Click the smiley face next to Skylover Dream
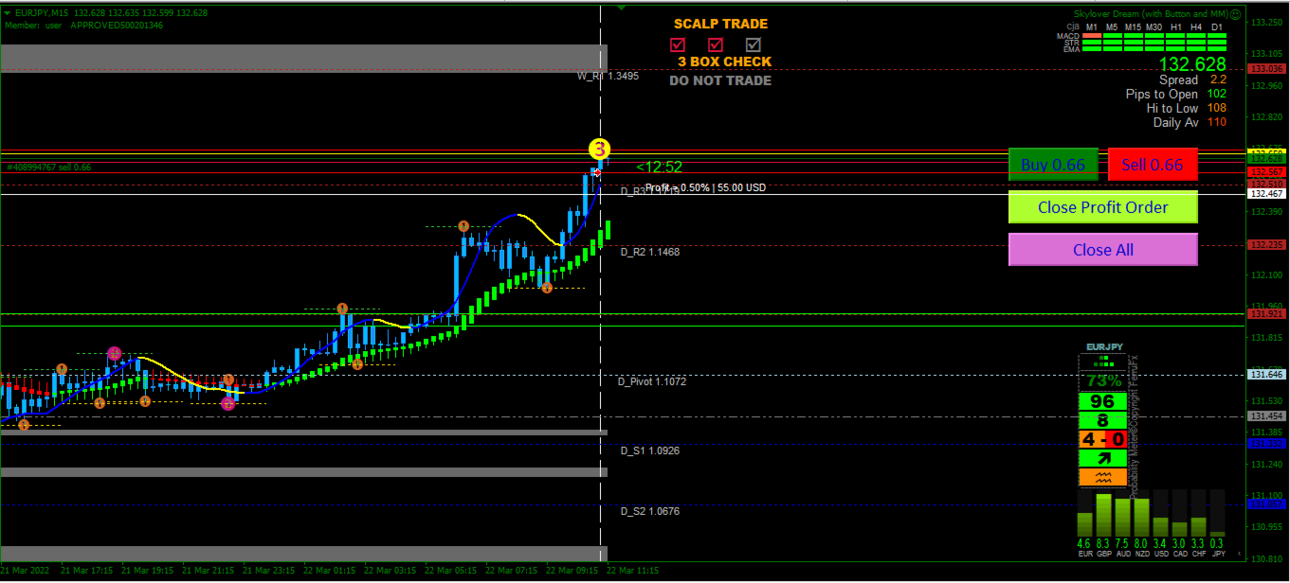The height and width of the screenshot is (583, 1290). (1236, 14)
